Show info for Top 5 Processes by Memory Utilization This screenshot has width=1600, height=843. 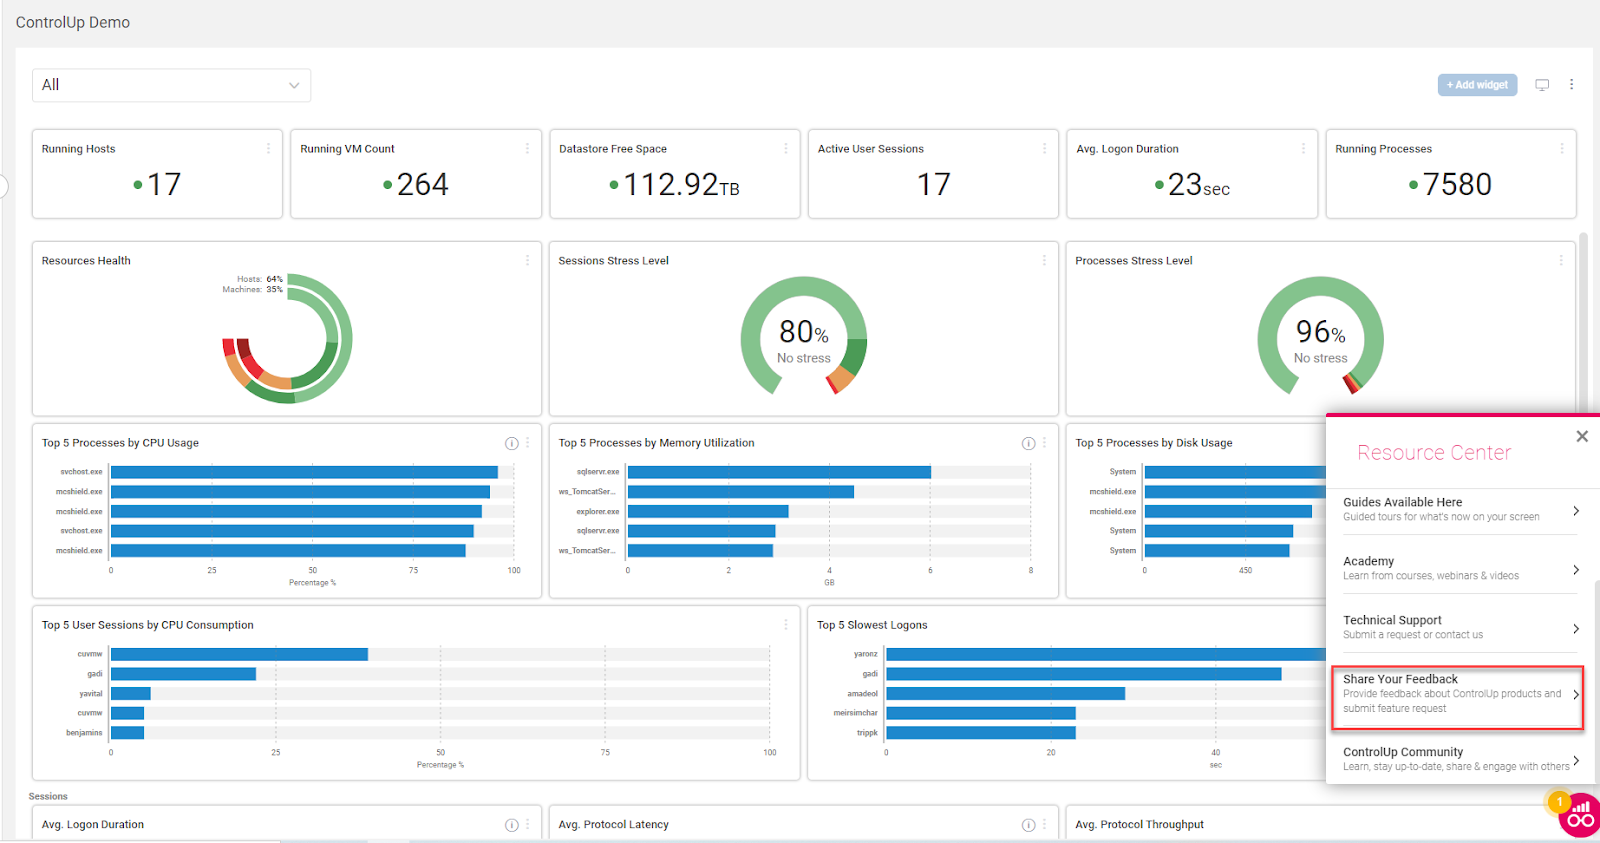pyautogui.click(x=1028, y=443)
